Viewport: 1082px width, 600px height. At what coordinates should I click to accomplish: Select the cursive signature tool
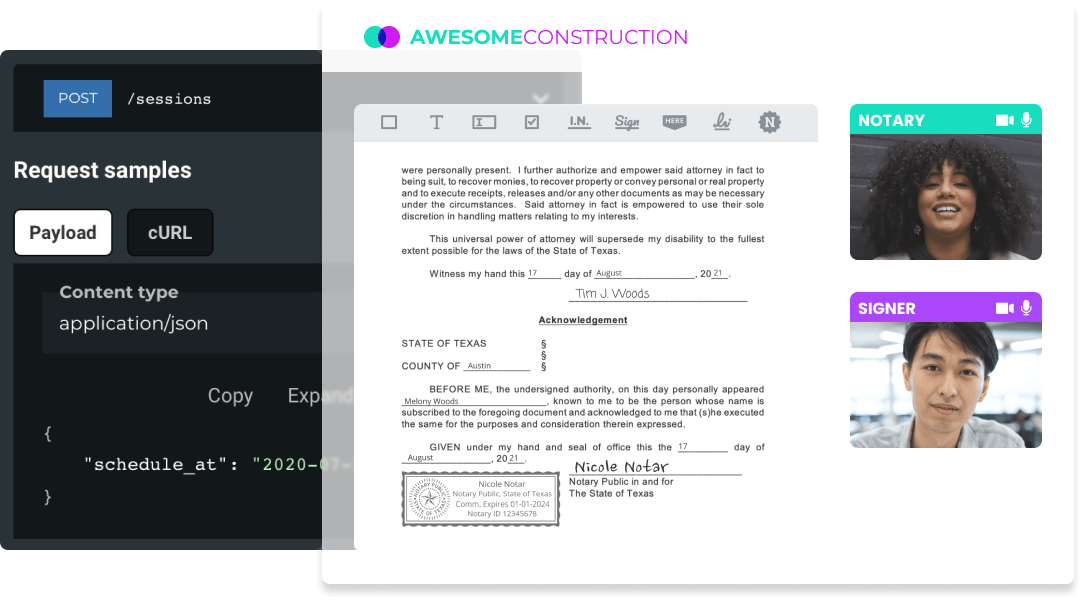(721, 122)
